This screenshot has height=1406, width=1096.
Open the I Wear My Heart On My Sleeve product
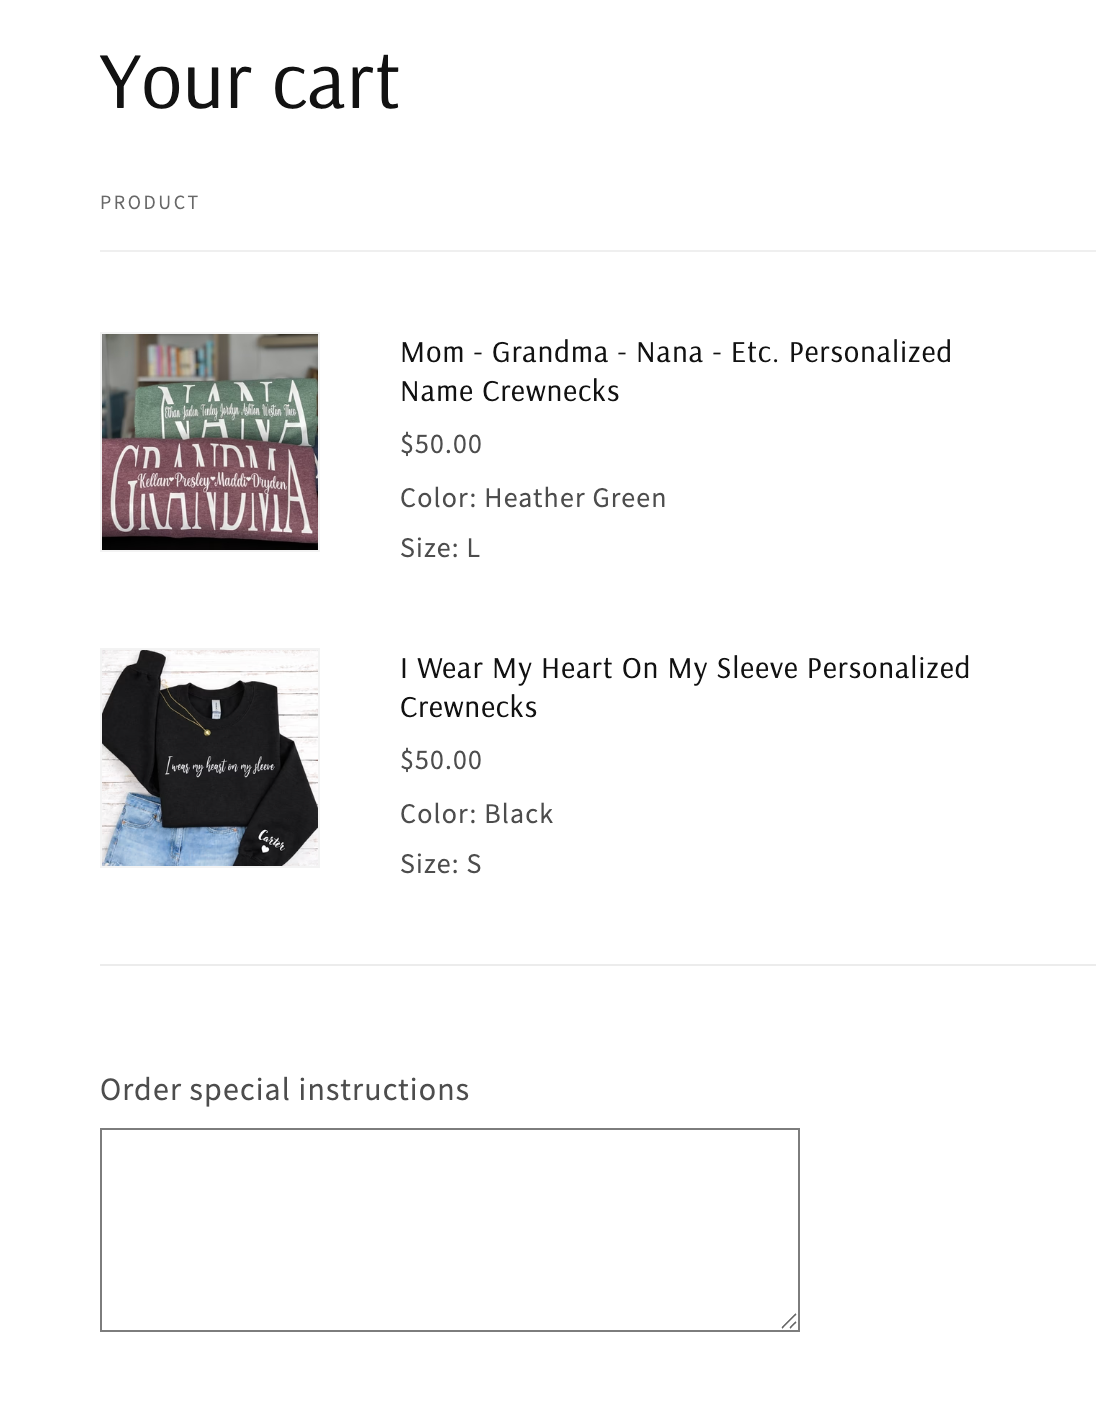(685, 668)
